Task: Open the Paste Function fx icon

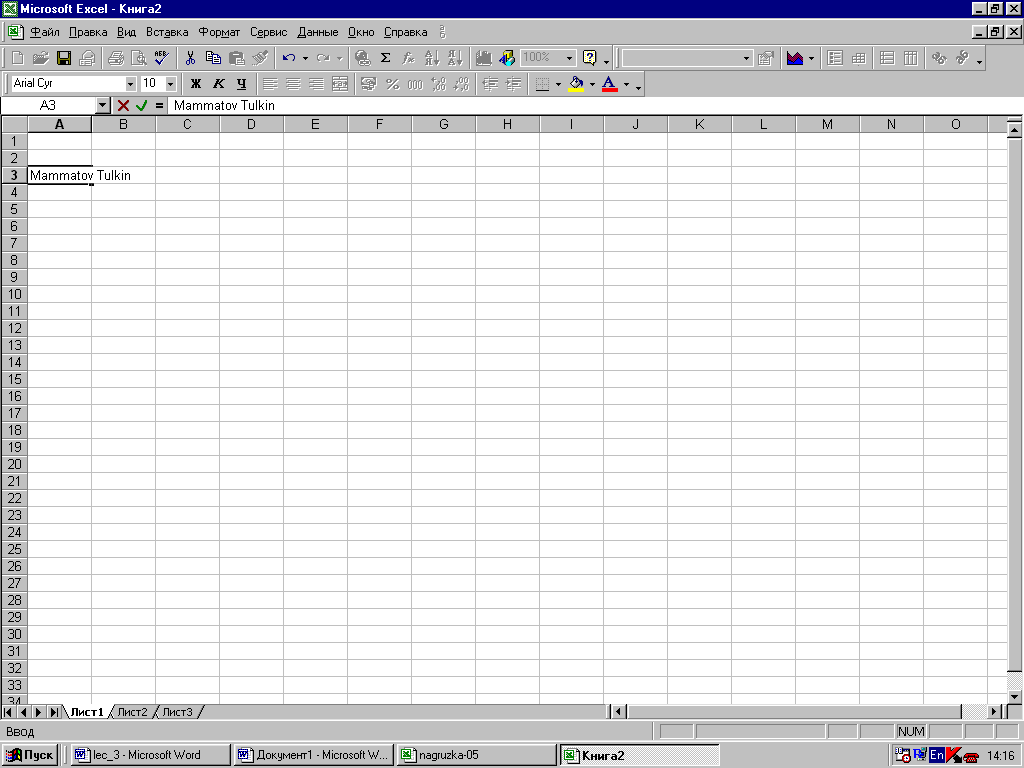Action: tap(408, 58)
